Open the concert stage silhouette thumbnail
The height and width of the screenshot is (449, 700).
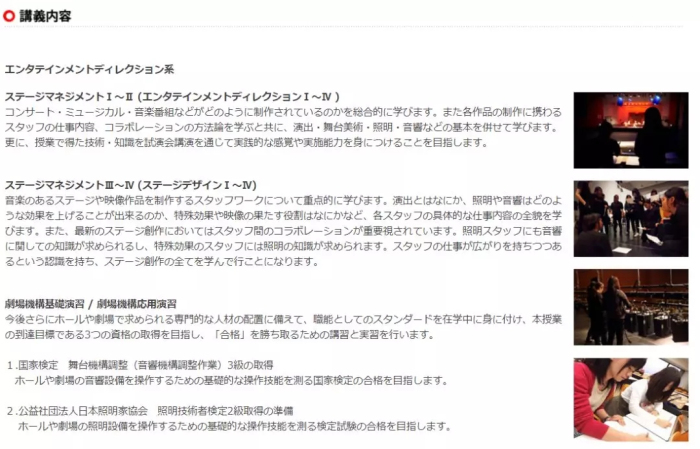pos(630,130)
